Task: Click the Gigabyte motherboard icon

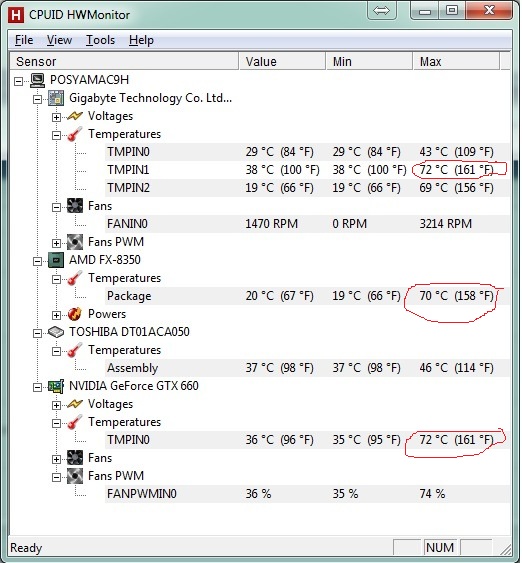Action: click(x=56, y=98)
